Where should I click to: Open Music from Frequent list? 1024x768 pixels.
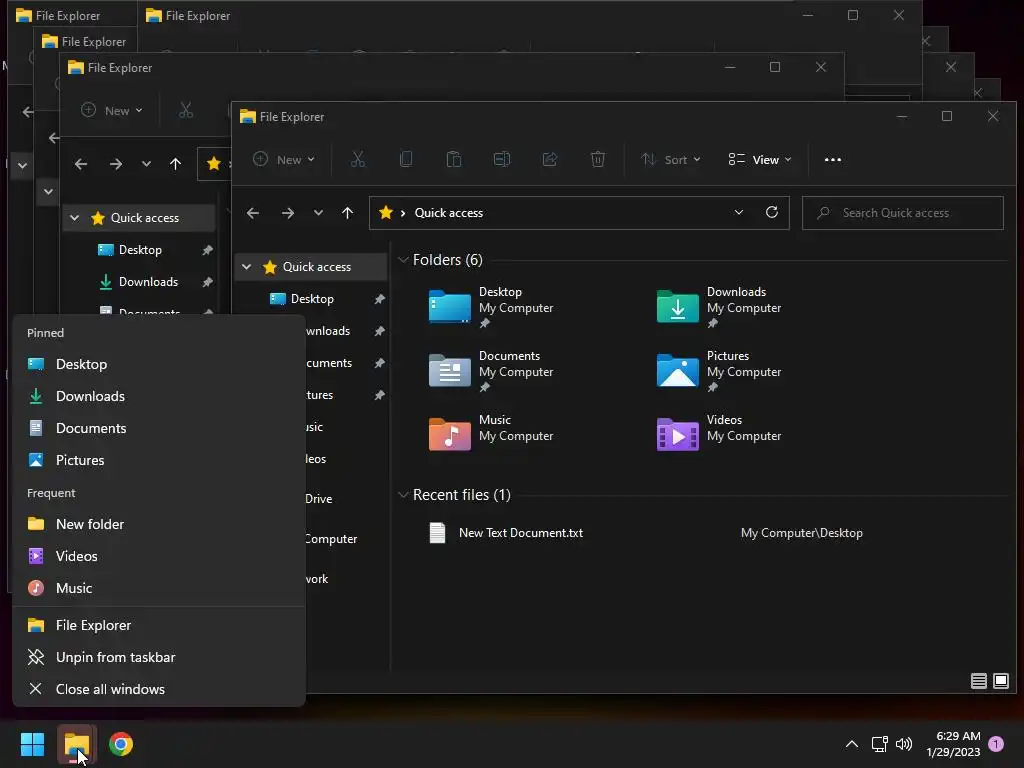(x=159, y=588)
